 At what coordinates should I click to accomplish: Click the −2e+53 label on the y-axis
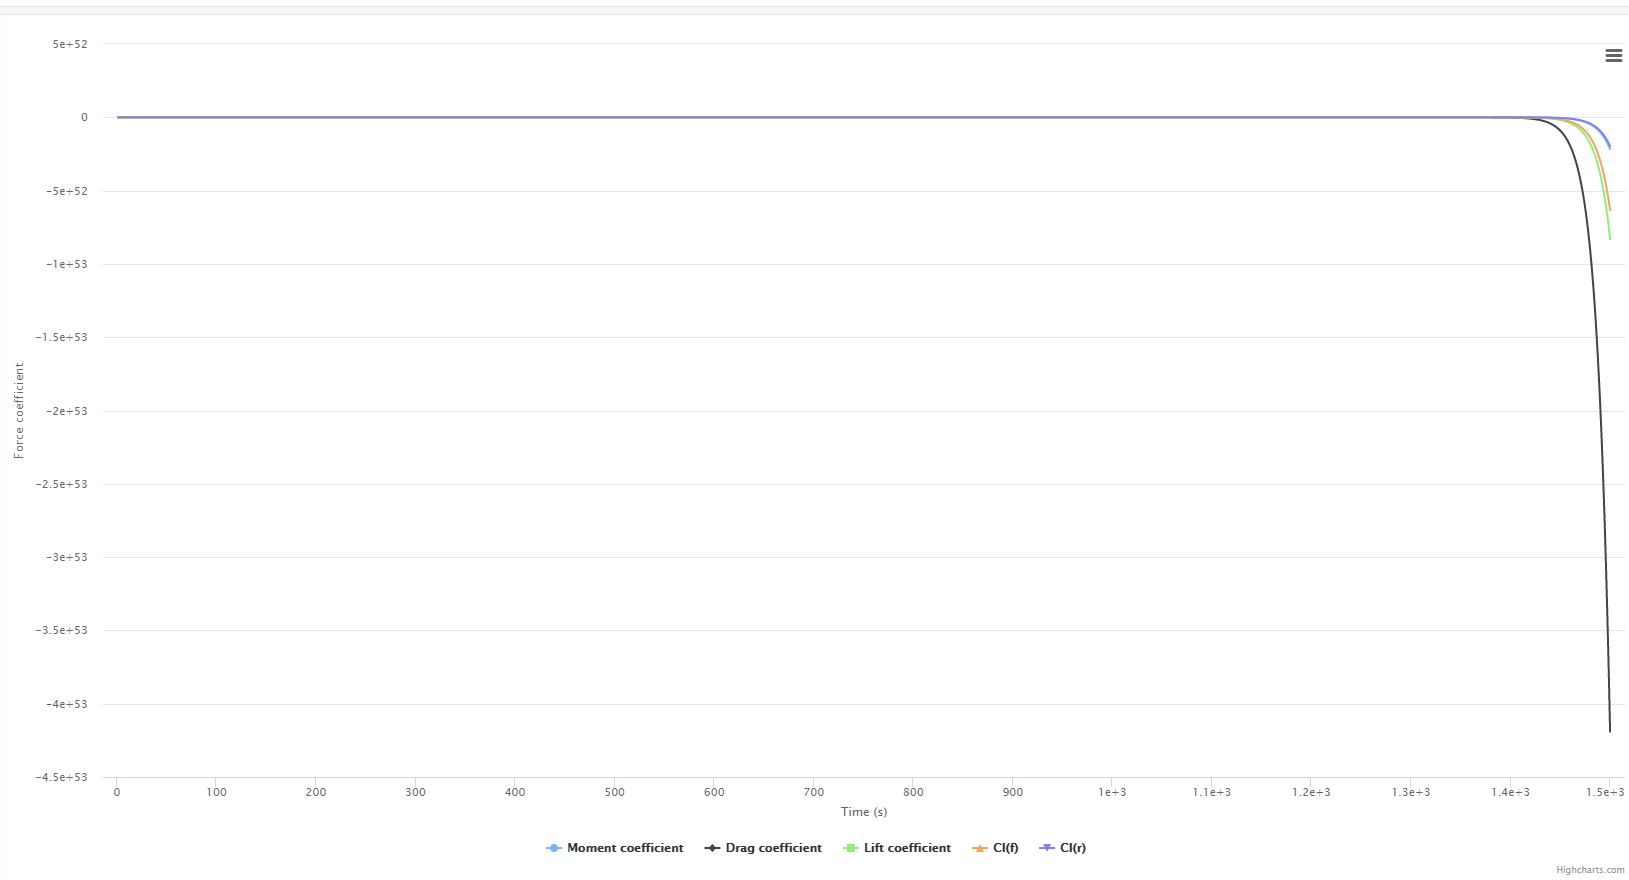[66, 411]
